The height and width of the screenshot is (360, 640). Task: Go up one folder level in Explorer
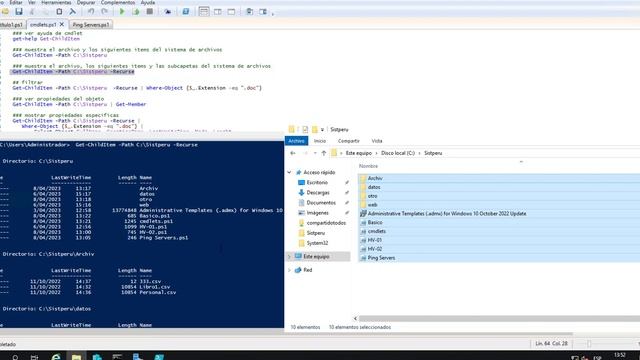point(324,153)
